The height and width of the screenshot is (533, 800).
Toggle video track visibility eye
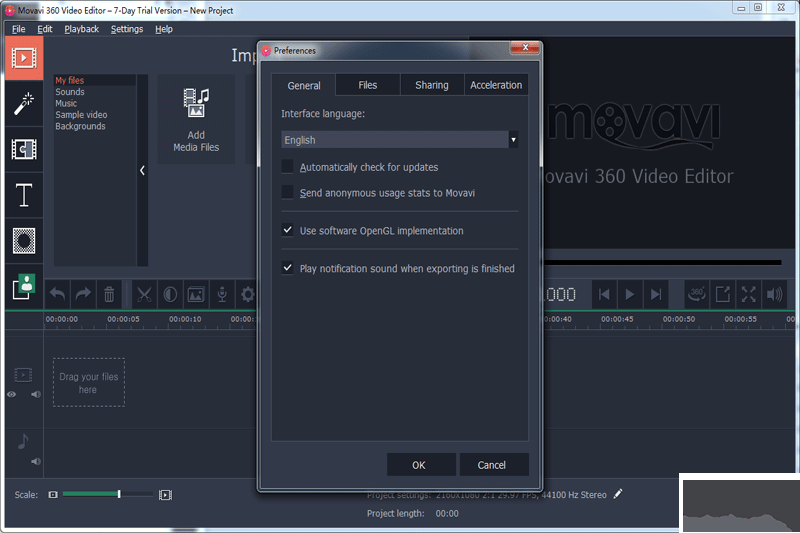click(11, 394)
